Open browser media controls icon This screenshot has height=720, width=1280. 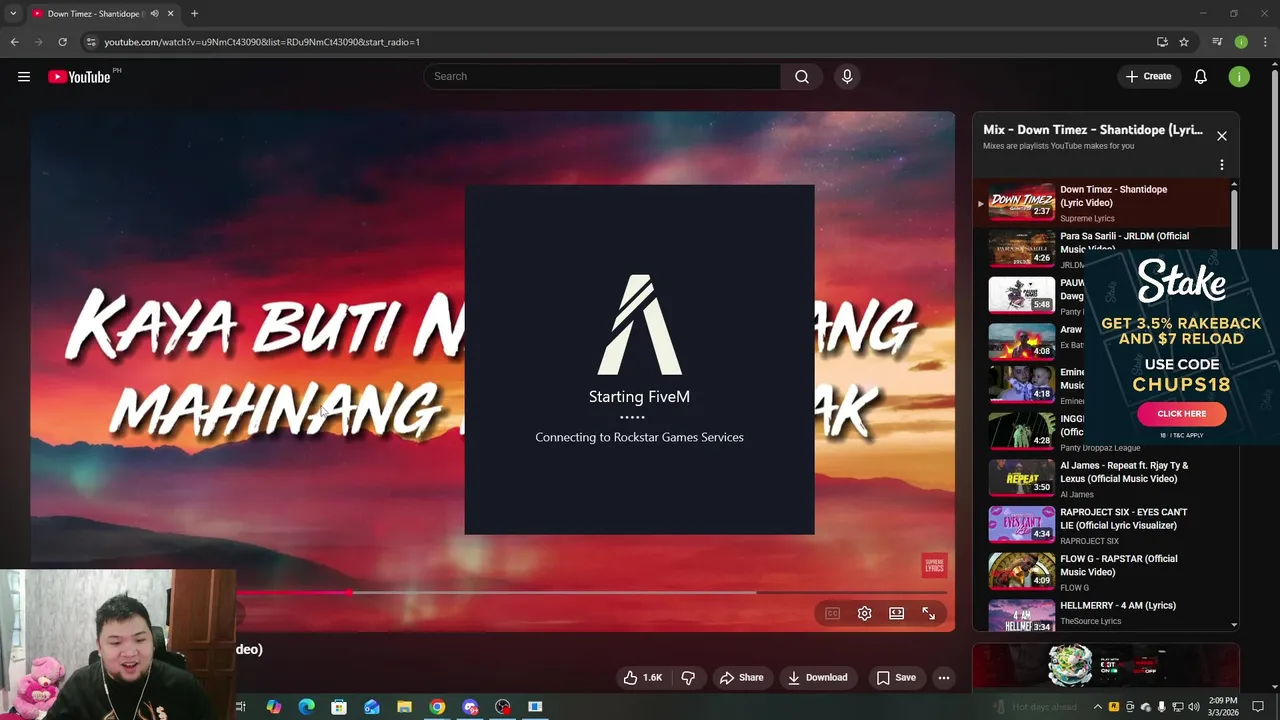[x=1217, y=42]
